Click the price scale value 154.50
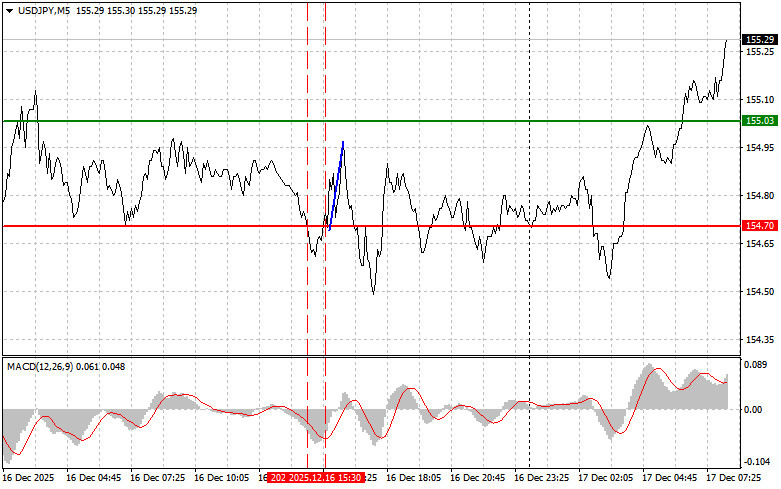The image size is (781, 489). tap(760, 292)
